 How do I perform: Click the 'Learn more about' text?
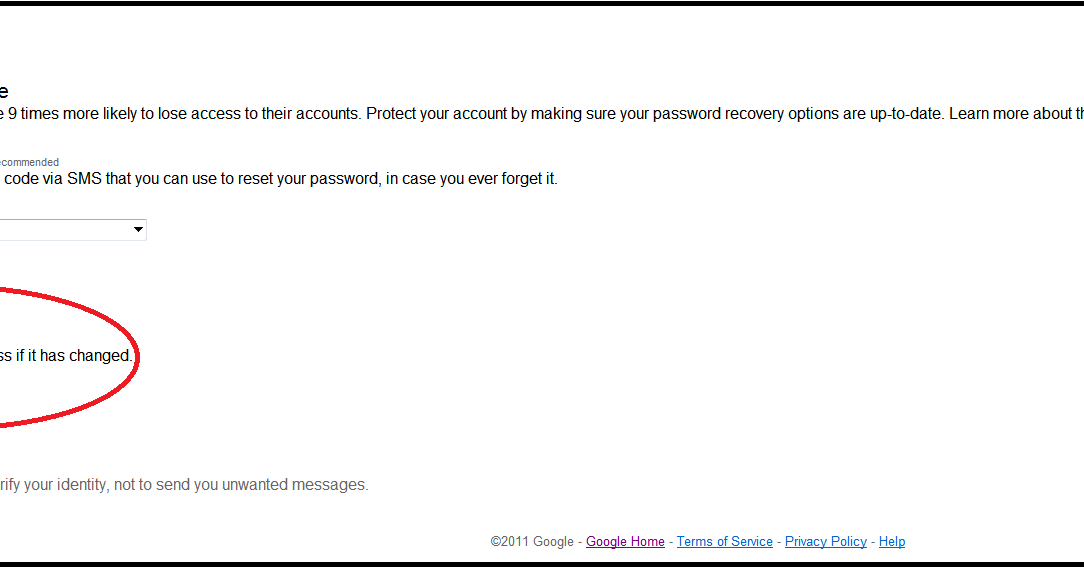point(1010,113)
